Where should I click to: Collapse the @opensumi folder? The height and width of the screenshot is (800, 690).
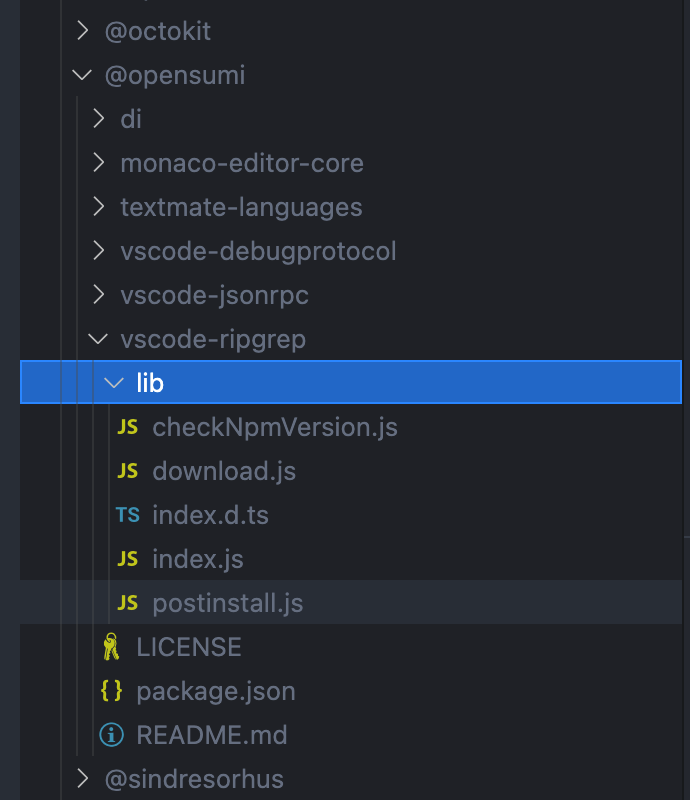(x=82, y=74)
